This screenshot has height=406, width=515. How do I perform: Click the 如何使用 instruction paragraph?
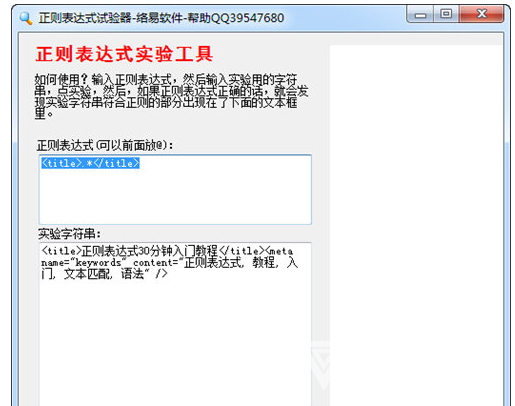tap(171, 96)
